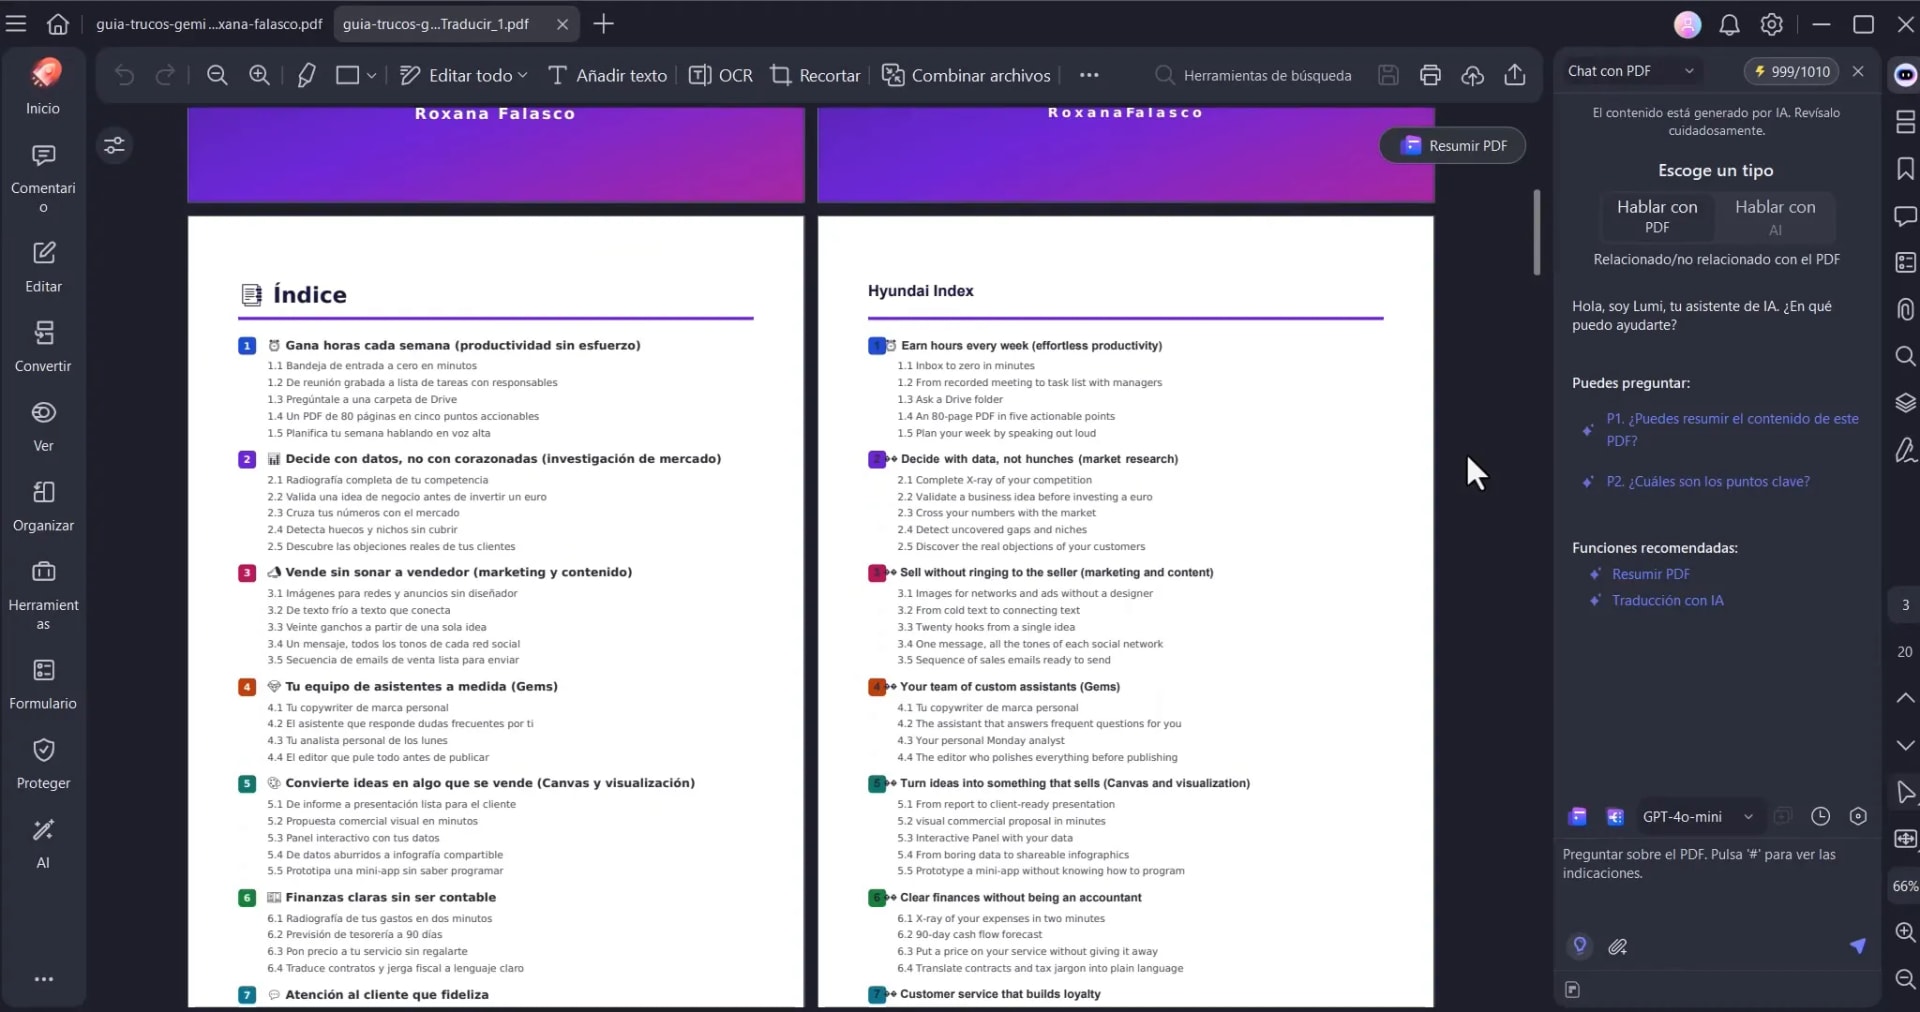Click the cloud upload icon

1472,75
